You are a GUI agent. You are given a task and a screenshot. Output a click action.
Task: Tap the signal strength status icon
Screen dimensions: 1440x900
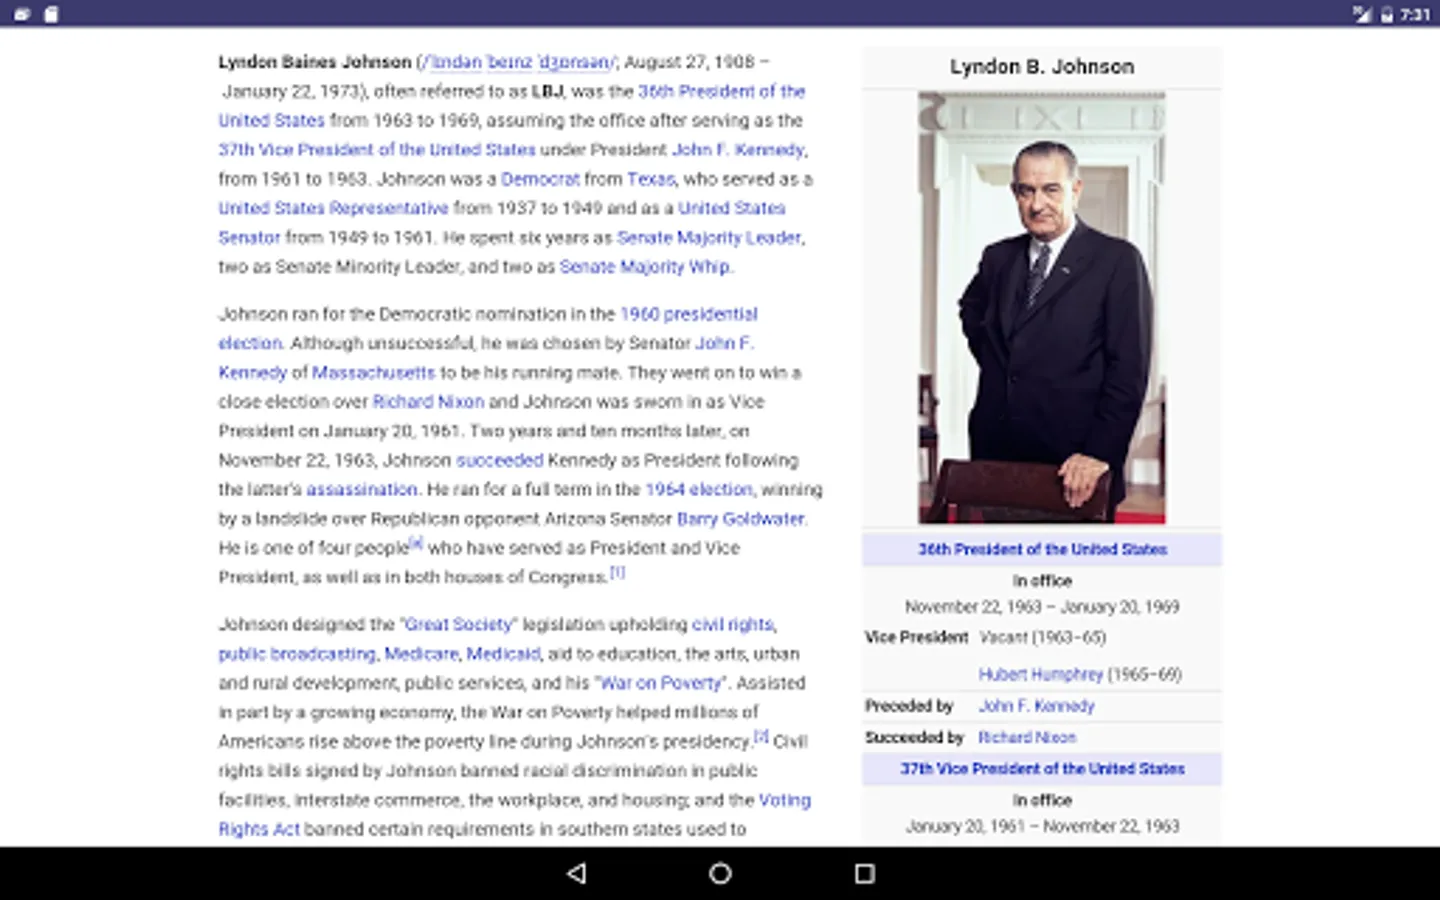point(1362,14)
